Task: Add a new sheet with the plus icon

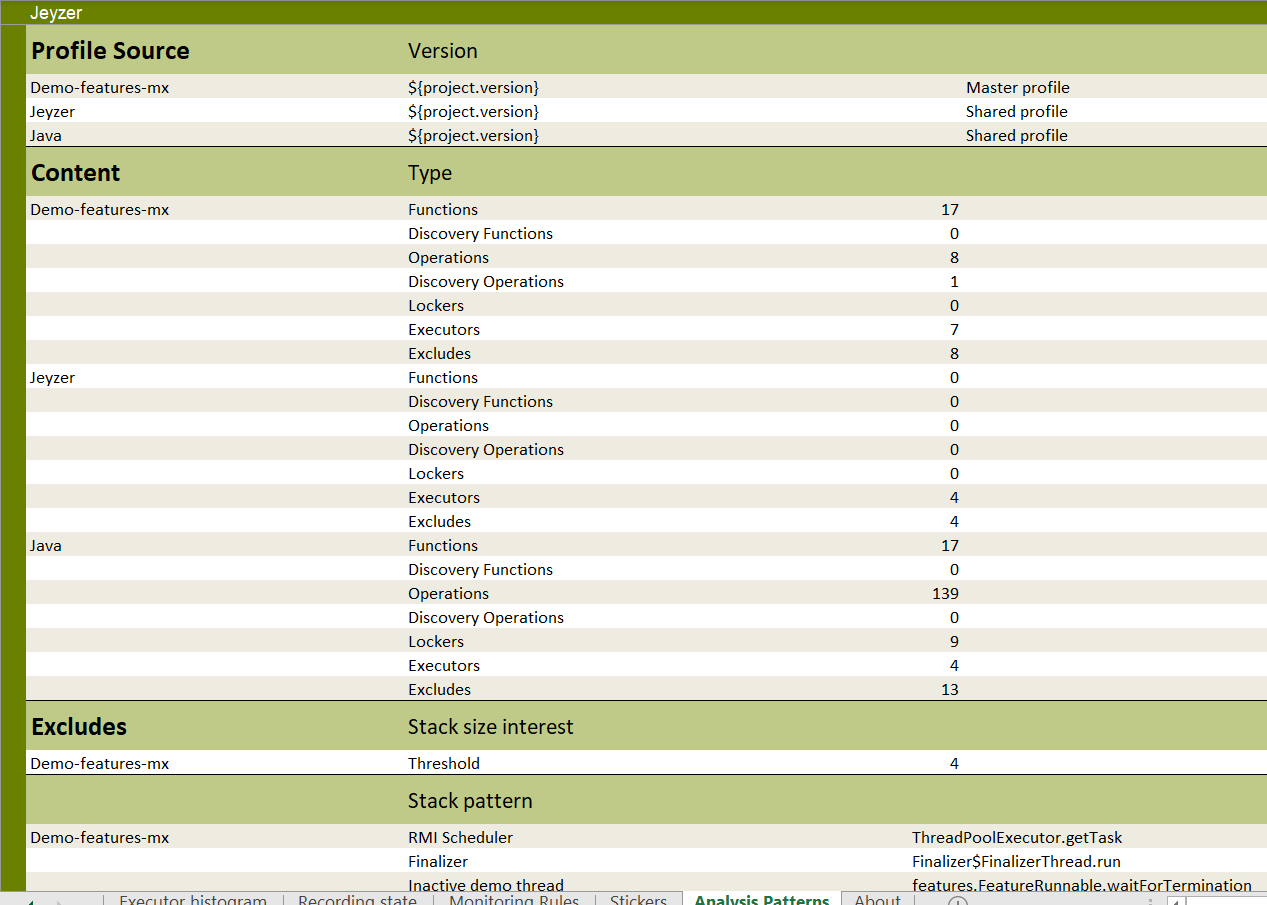Action: tap(957, 901)
